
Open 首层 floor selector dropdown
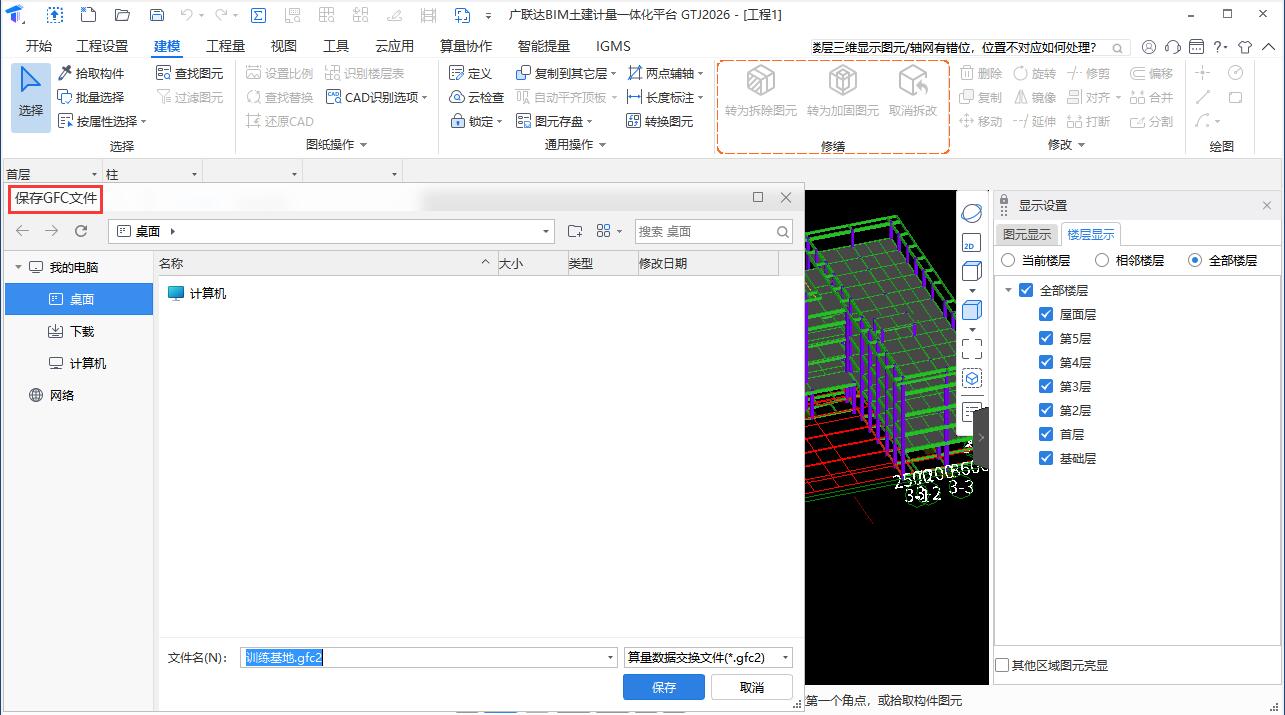[94, 174]
